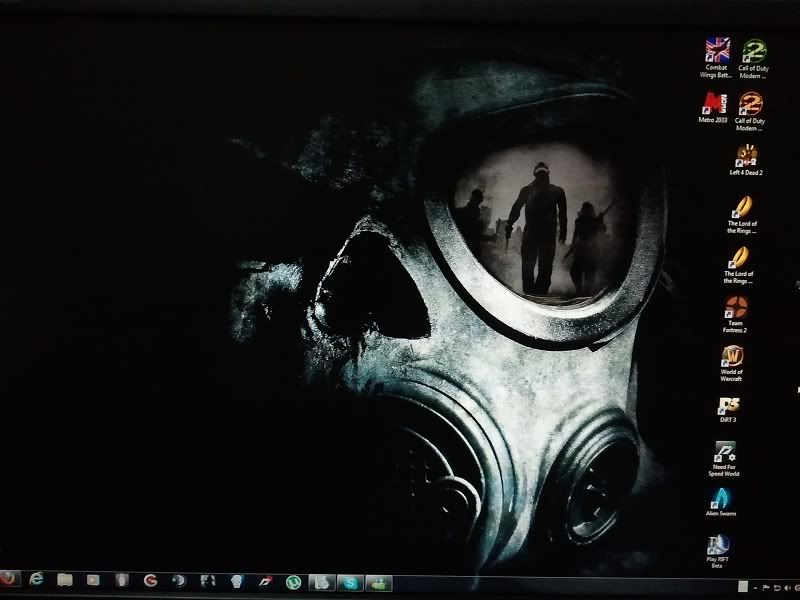This screenshot has height=600, width=800.
Task: Open the Play RIFT Beta shortcut
Action: tap(717, 552)
